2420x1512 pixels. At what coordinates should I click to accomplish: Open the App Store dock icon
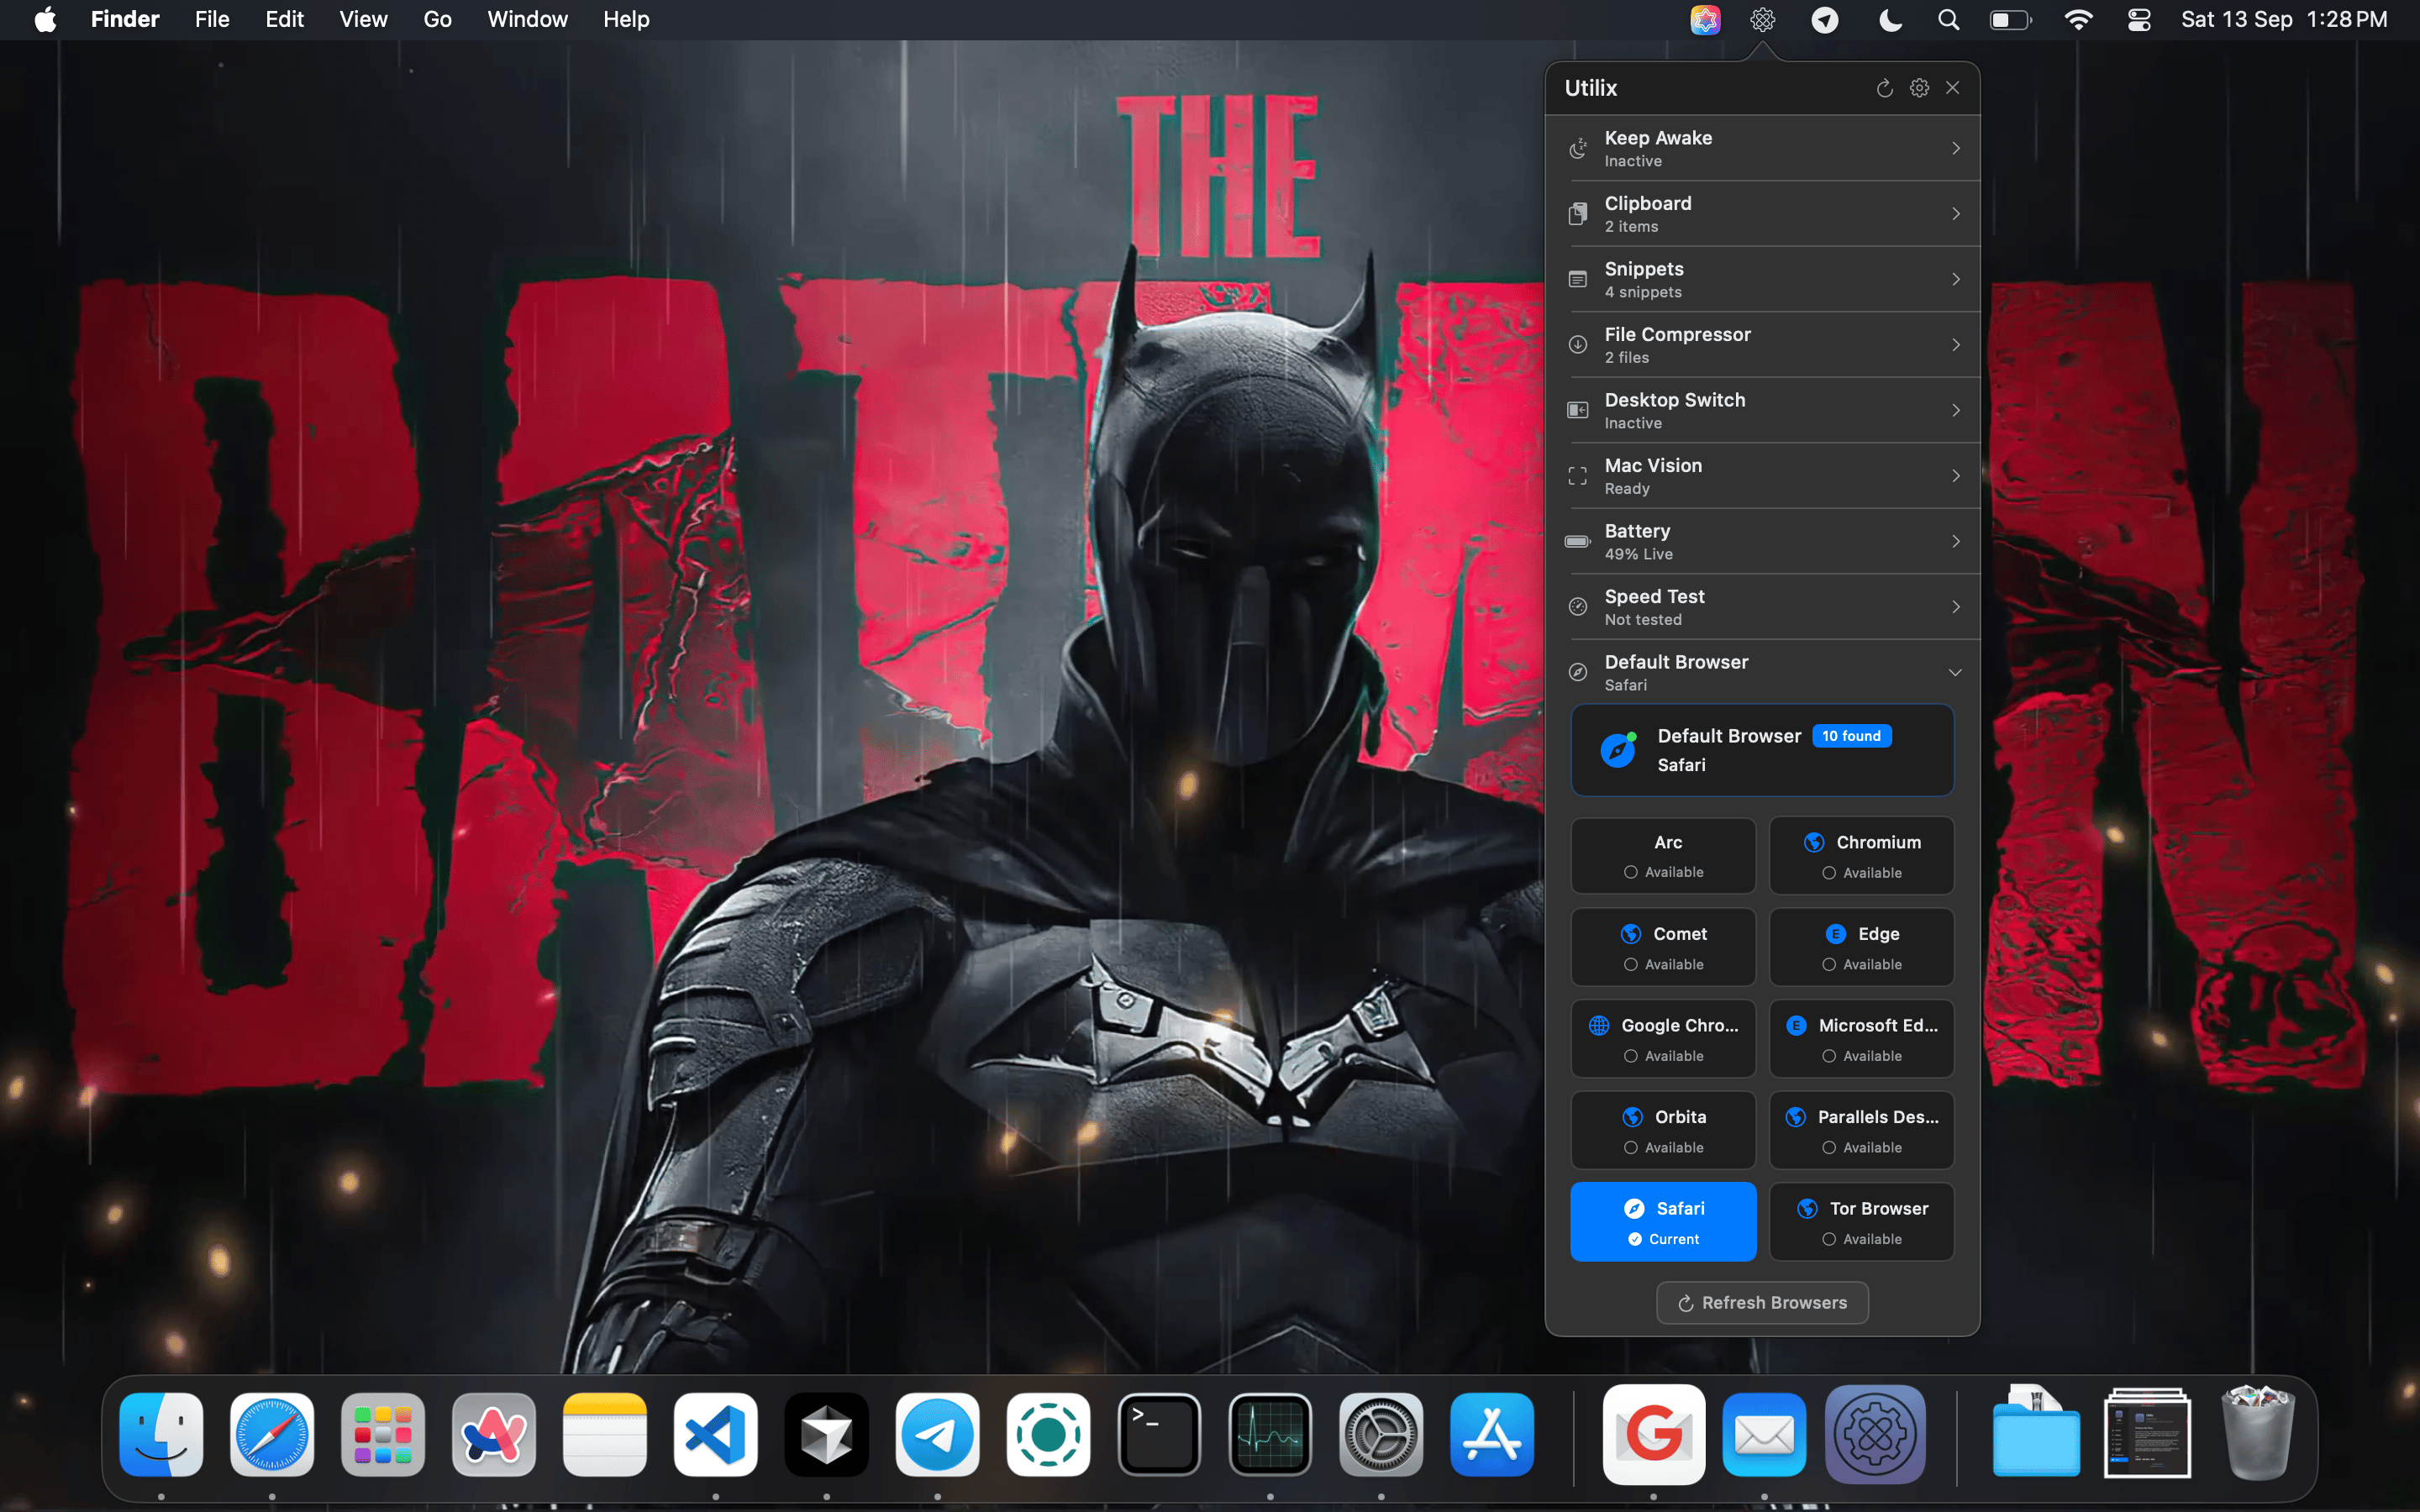[1492, 1434]
